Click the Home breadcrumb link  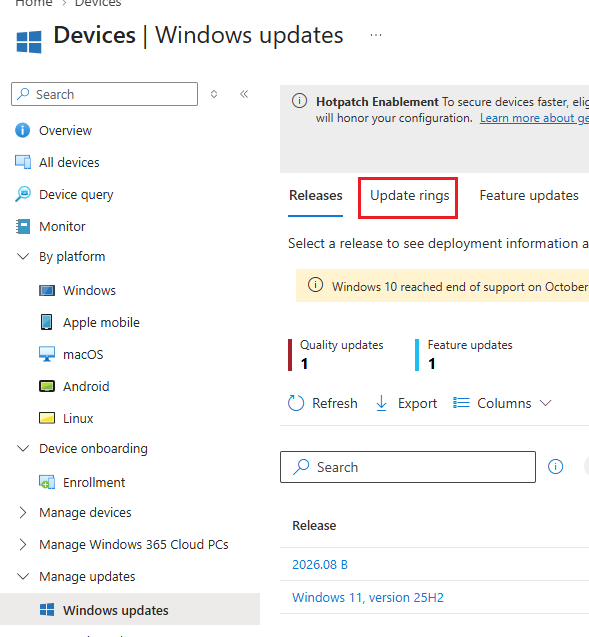34,4
